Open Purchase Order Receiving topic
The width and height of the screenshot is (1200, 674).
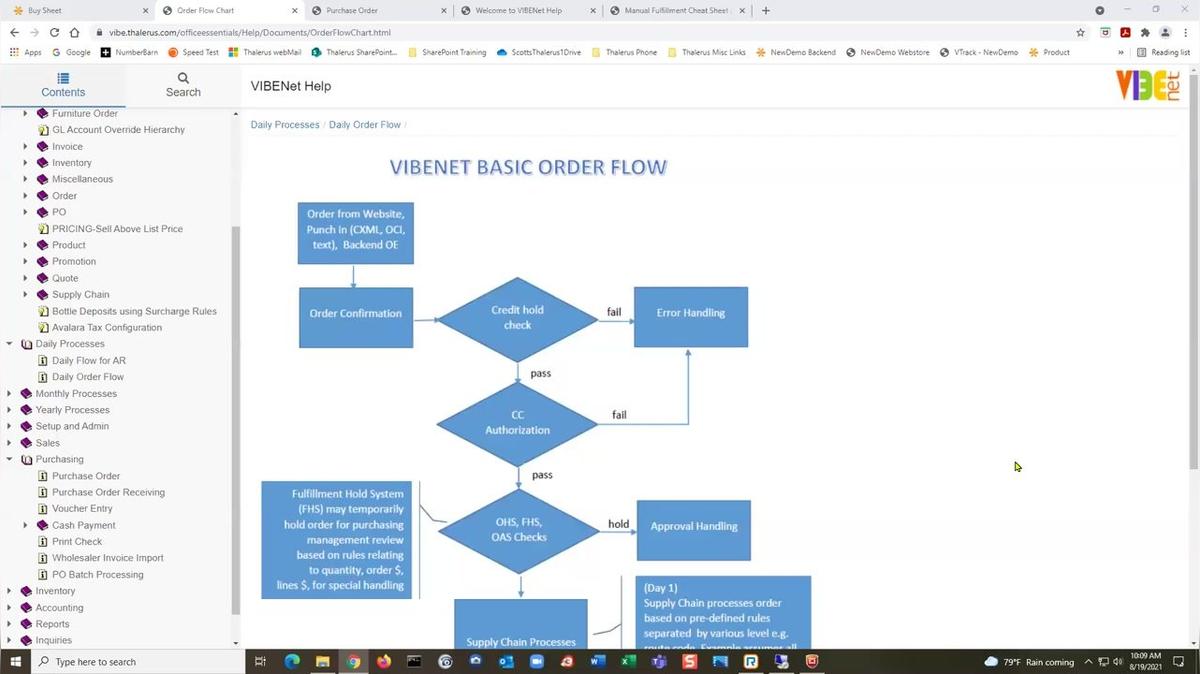pyautogui.click(x=108, y=492)
